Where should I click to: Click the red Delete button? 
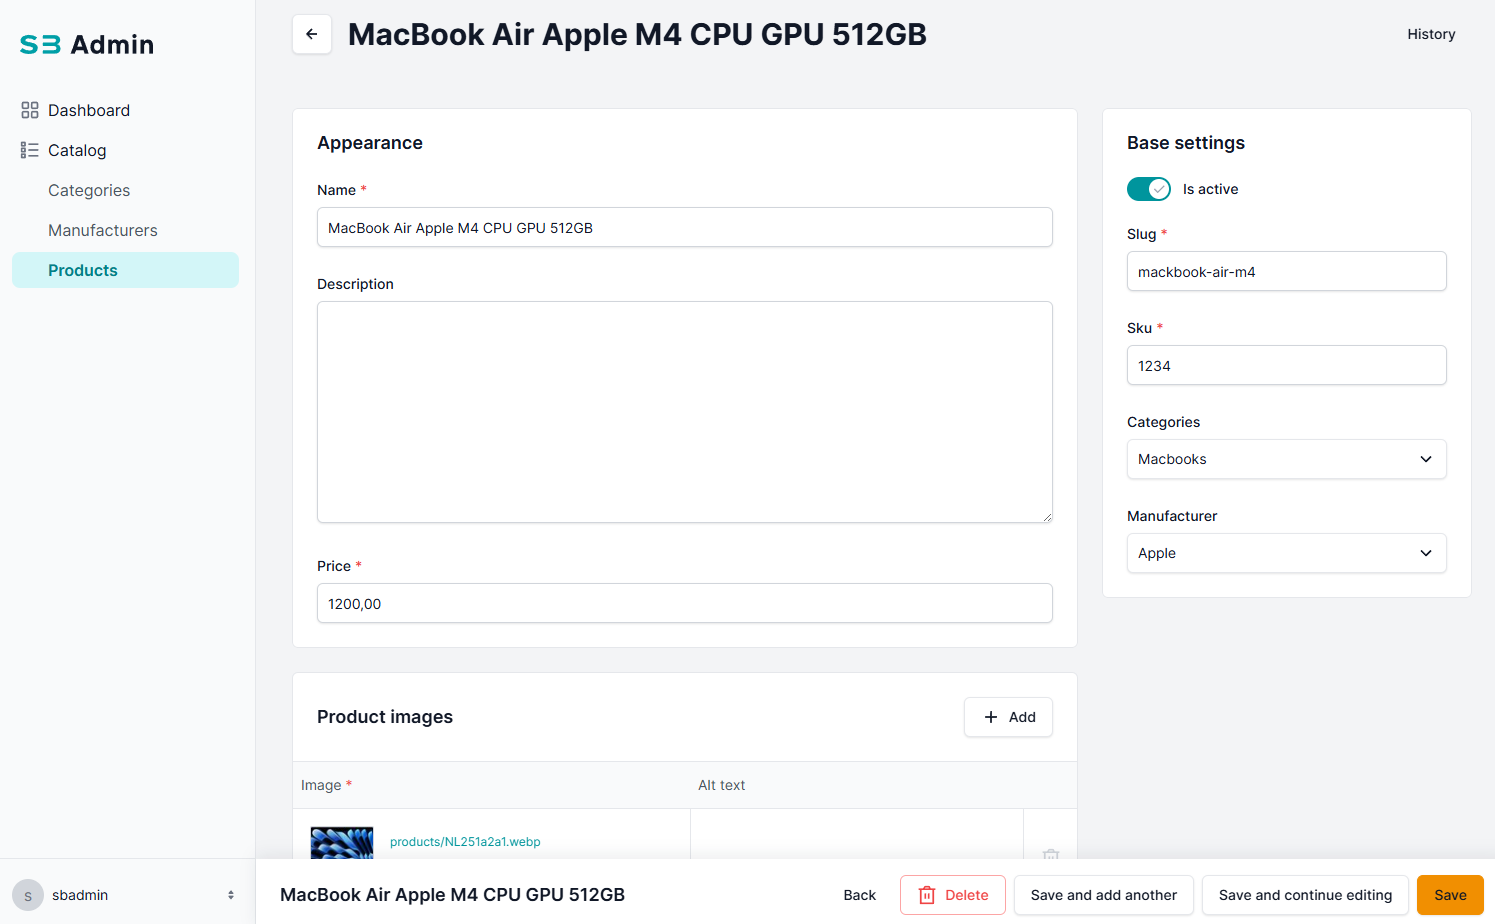[953, 895]
